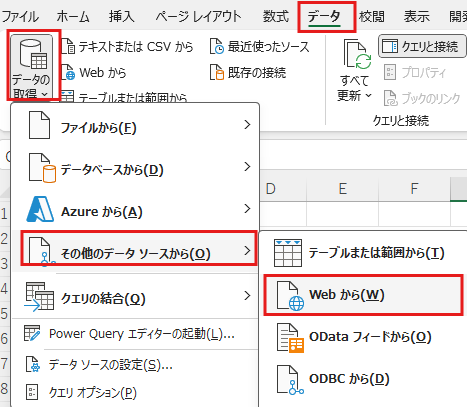Switch to the 数式 tab

pyautogui.click(x=276, y=16)
